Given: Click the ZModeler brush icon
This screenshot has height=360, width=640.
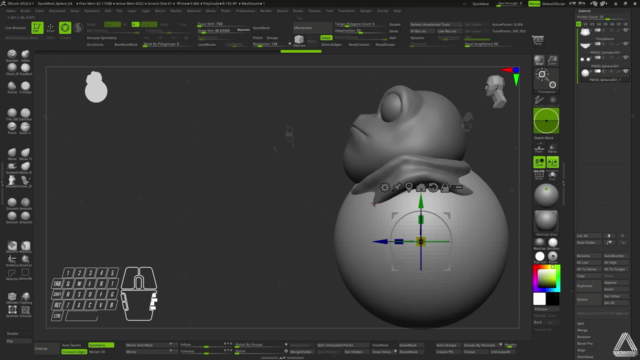Looking at the screenshot, I should tap(12, 297).
